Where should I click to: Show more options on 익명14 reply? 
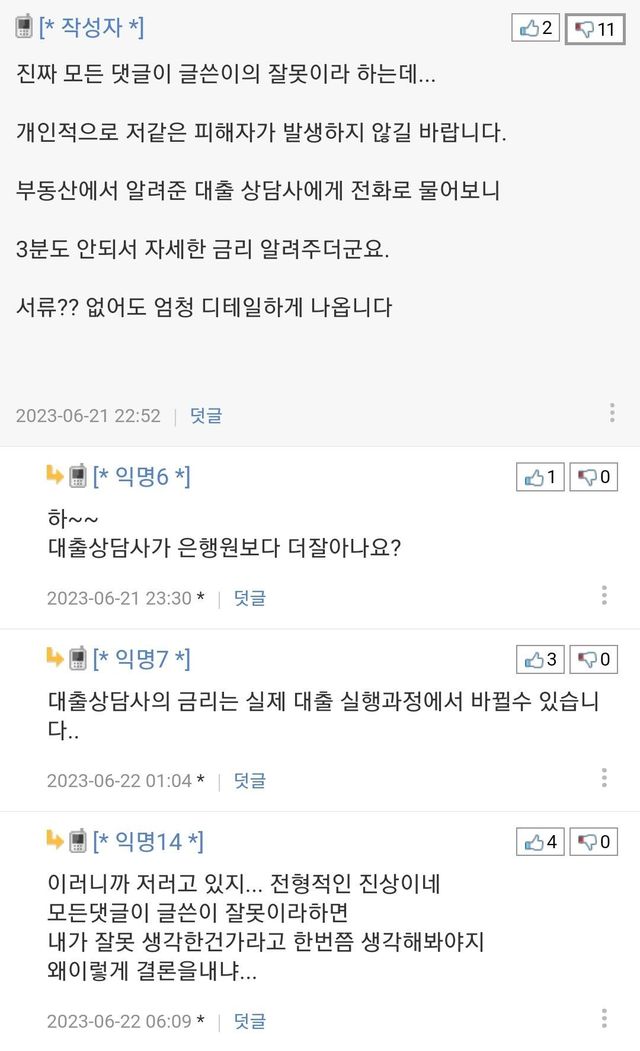605,1020
